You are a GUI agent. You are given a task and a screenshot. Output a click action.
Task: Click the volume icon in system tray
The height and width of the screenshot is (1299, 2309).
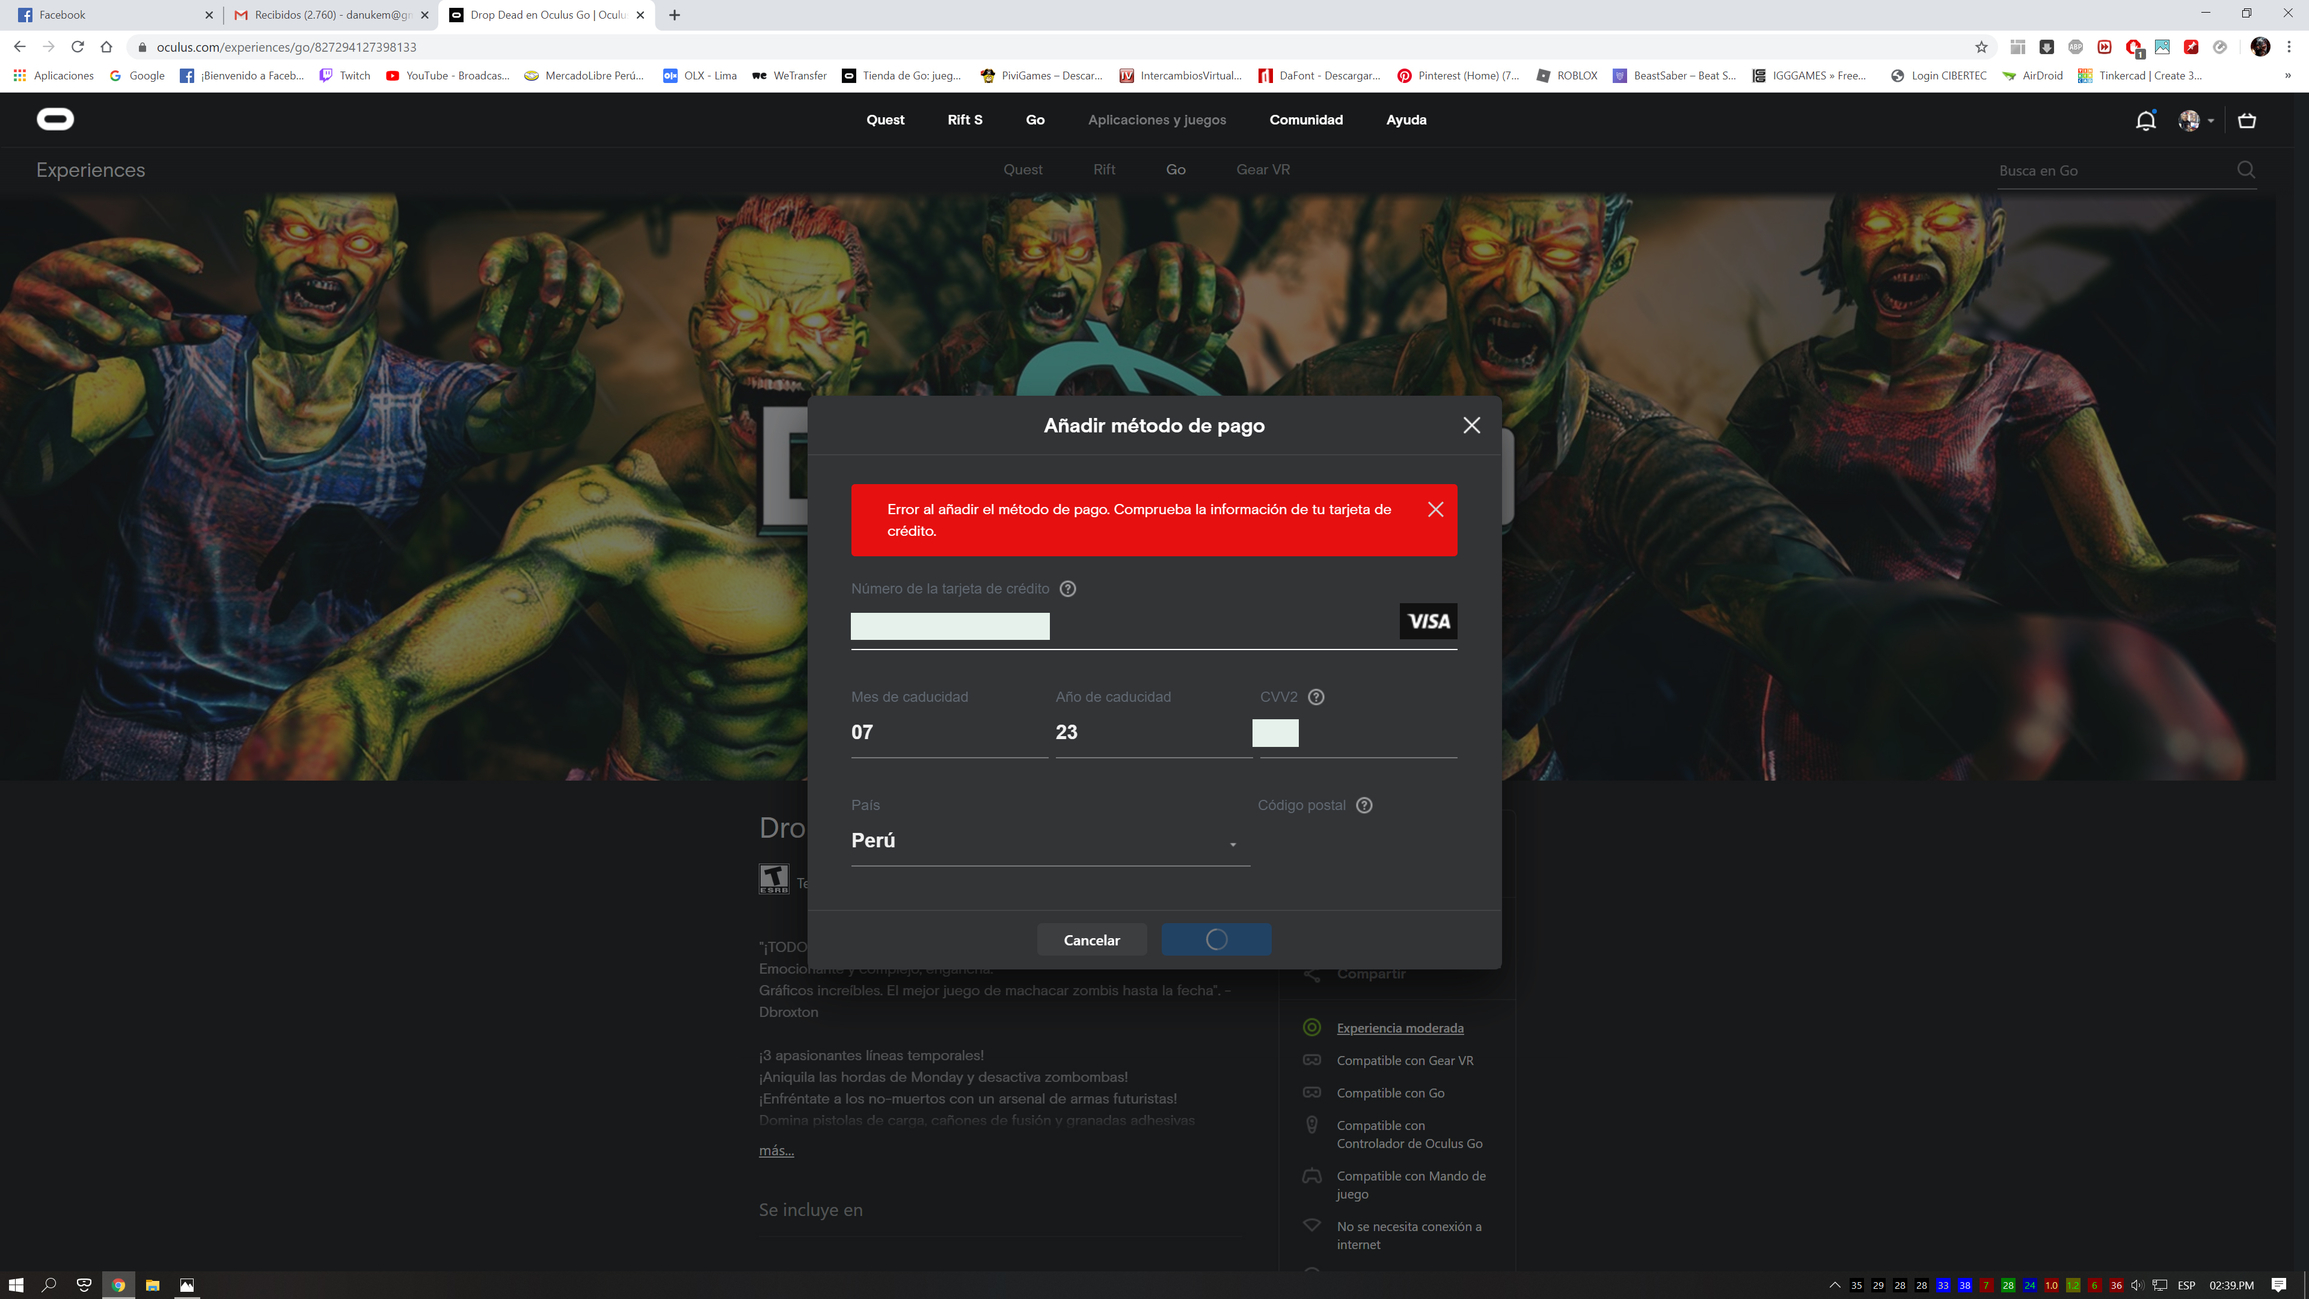pyautogui.click(x=2137, y=1285)
